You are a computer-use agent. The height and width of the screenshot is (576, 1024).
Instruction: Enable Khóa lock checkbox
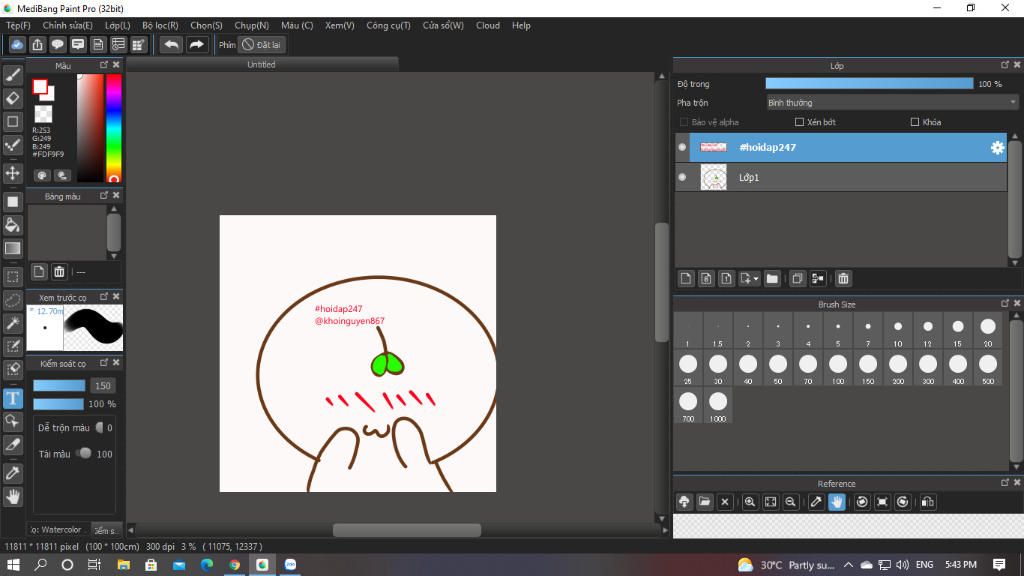pyautogui.click(x=914, y=122)
